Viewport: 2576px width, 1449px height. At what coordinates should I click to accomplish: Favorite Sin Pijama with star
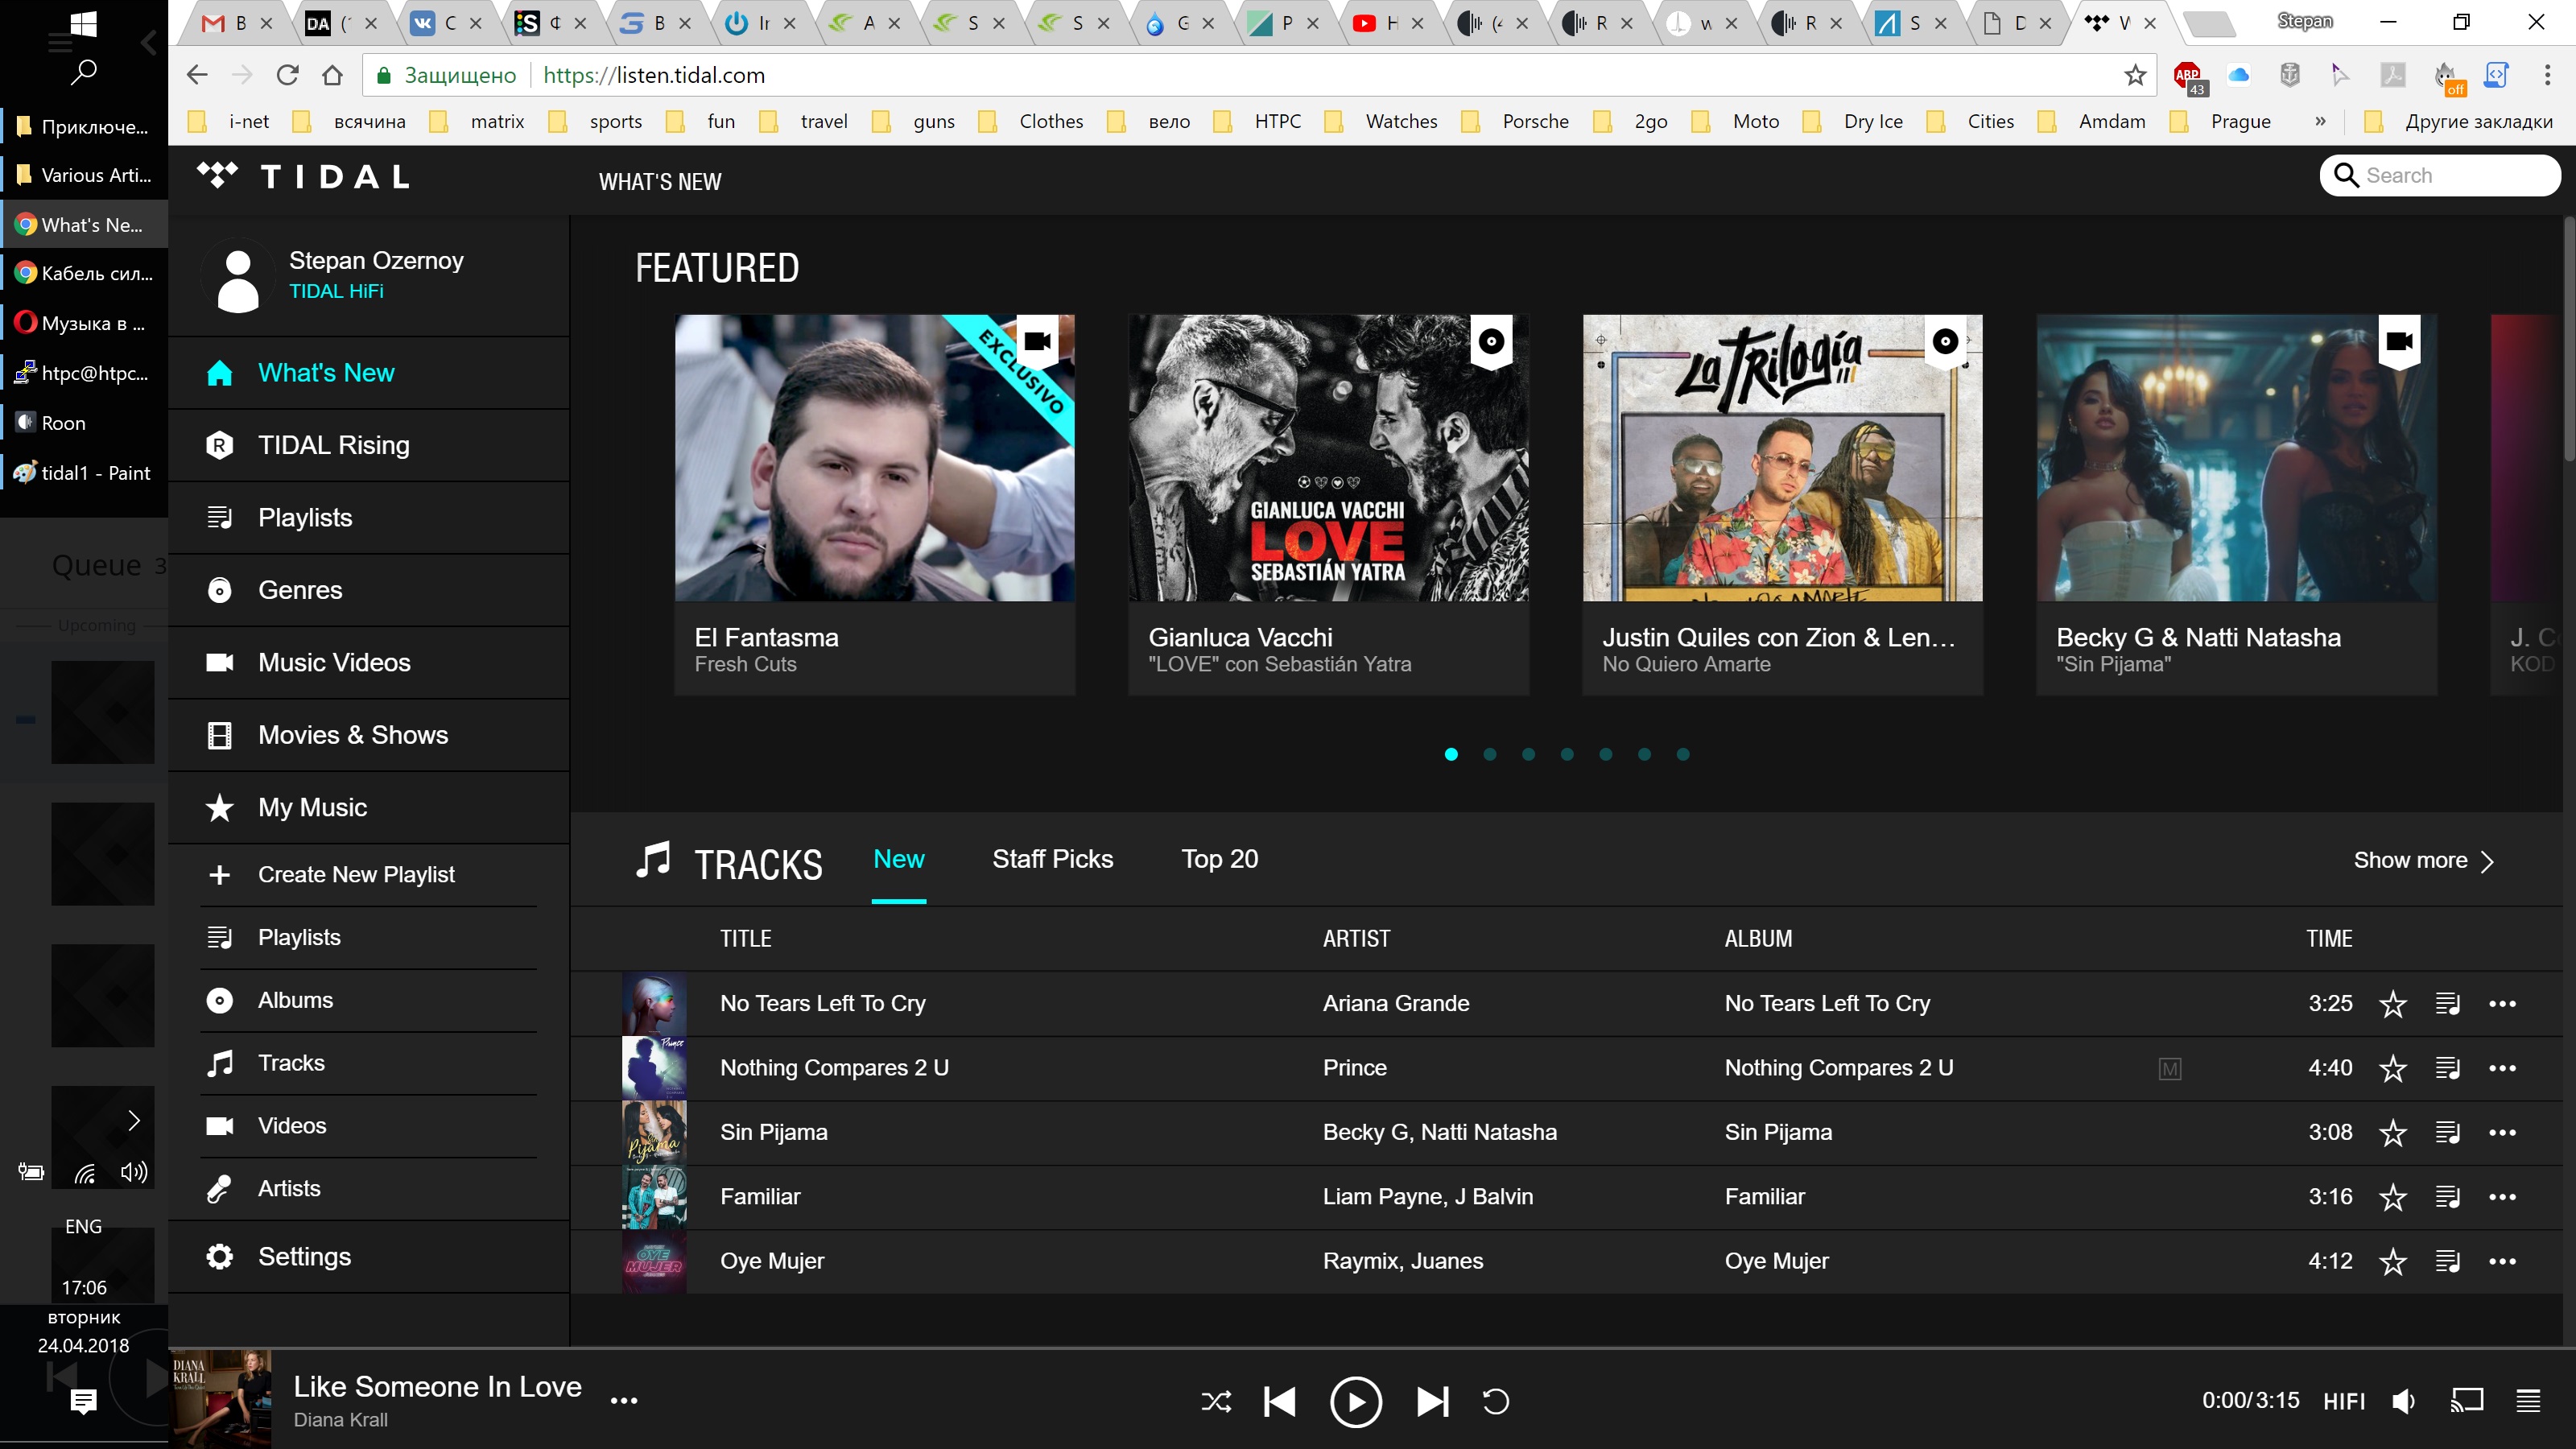coord(2392,1133)
